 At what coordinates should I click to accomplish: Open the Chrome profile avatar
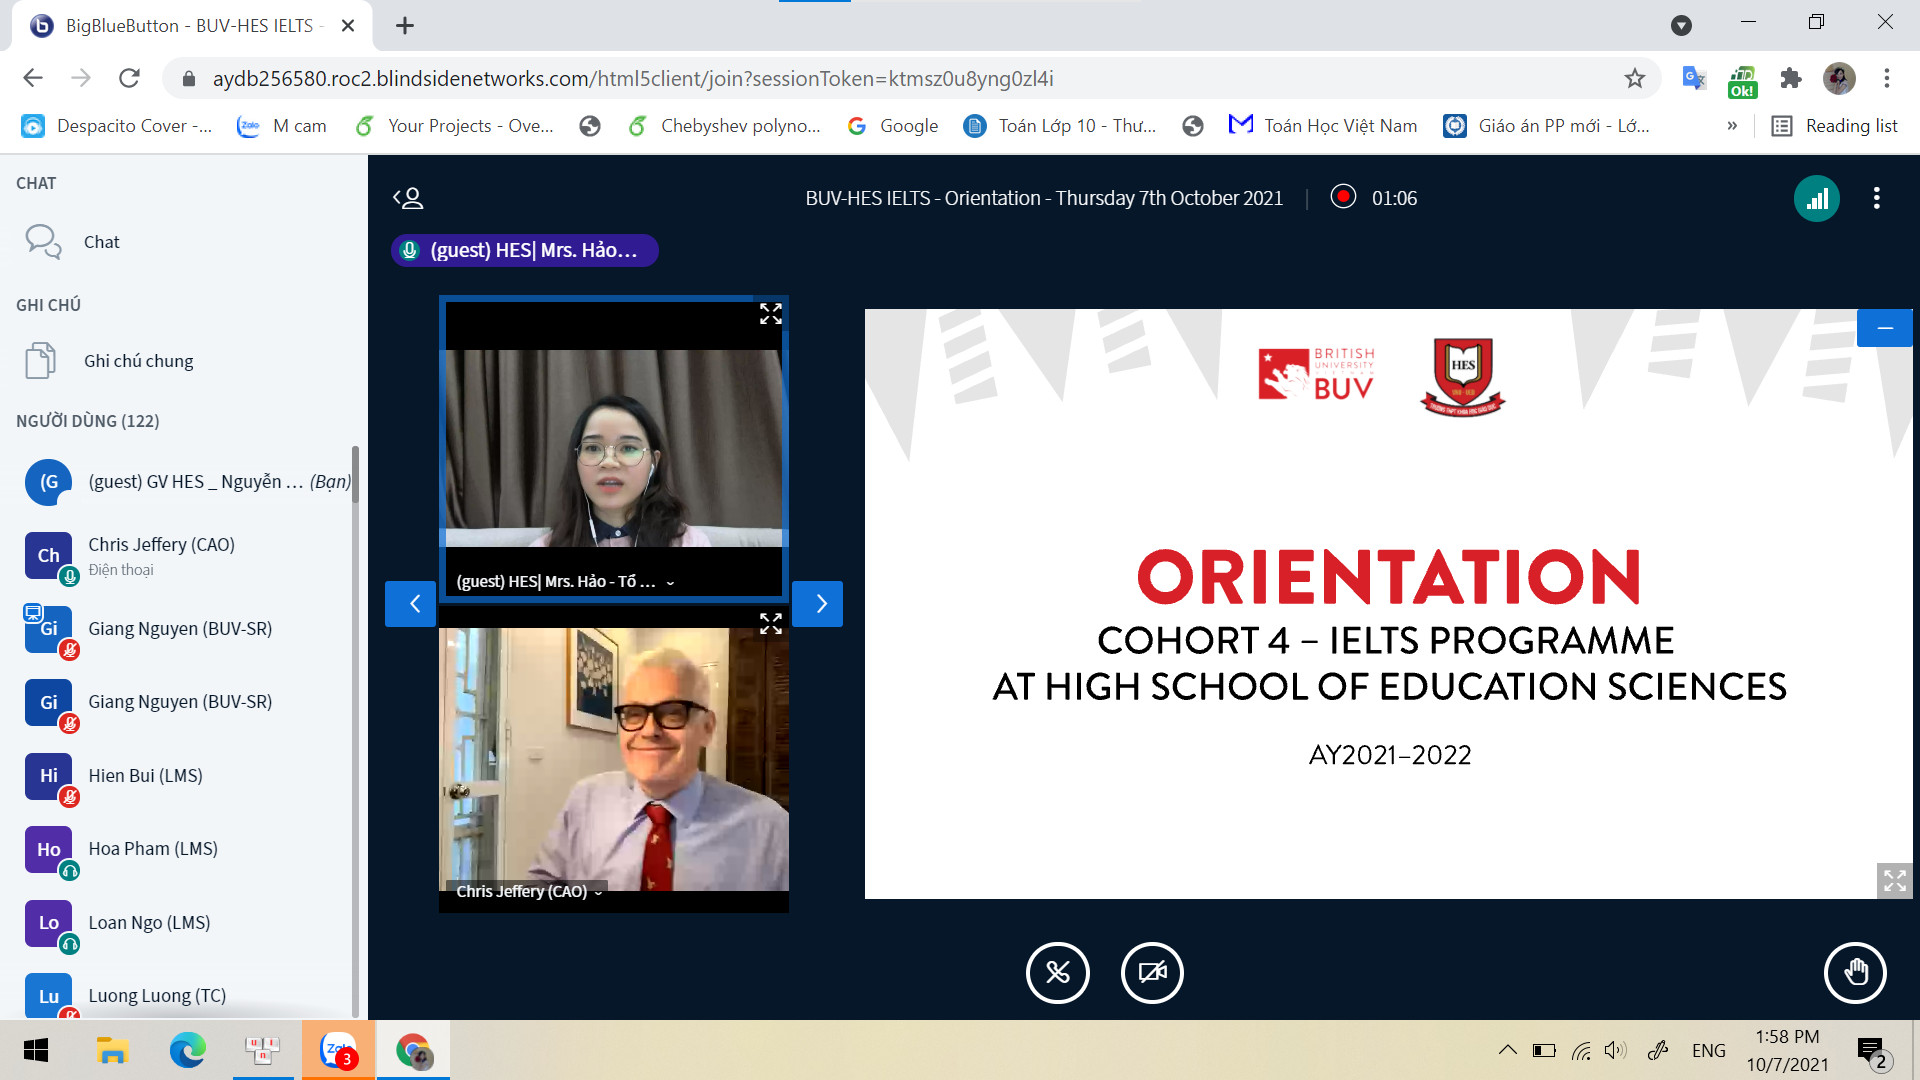pos(1839,78)
